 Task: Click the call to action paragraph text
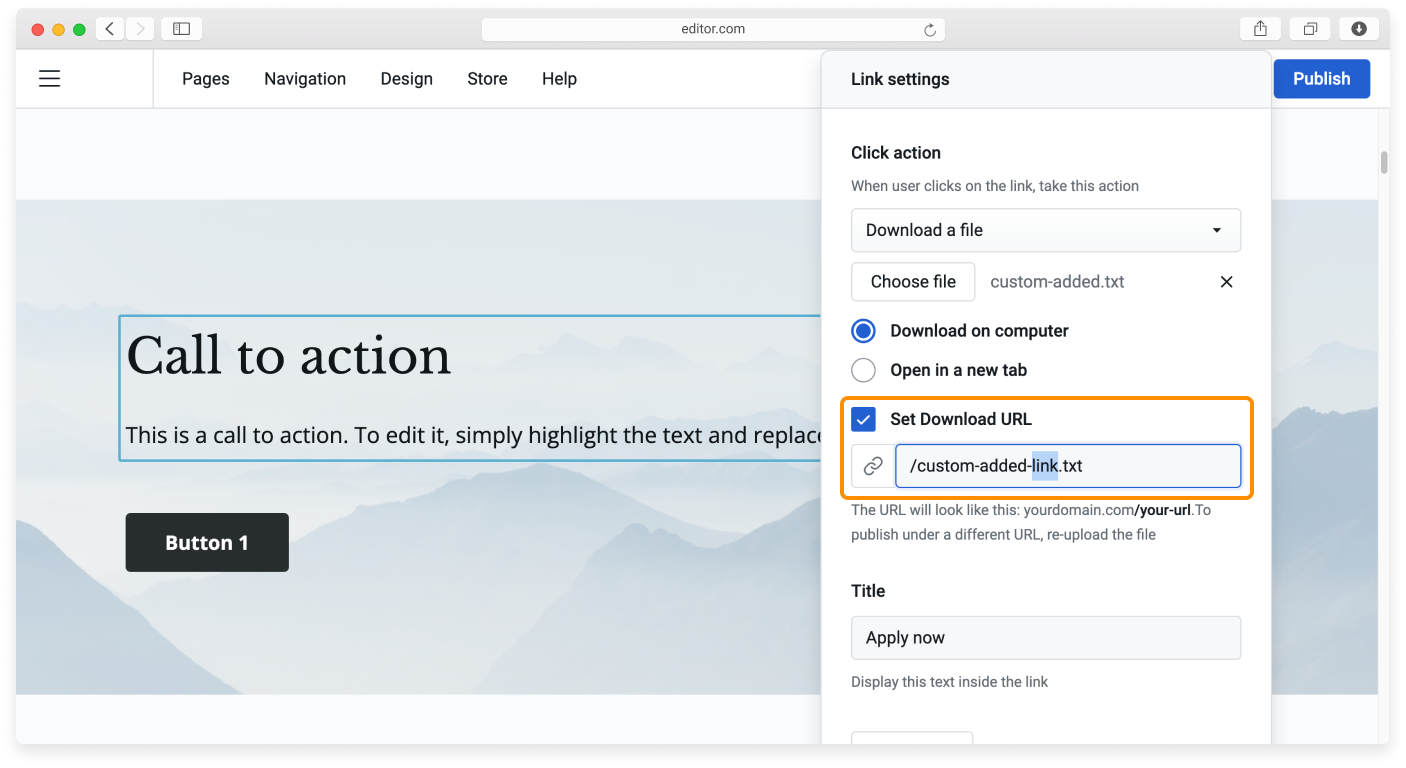point(473,435)
